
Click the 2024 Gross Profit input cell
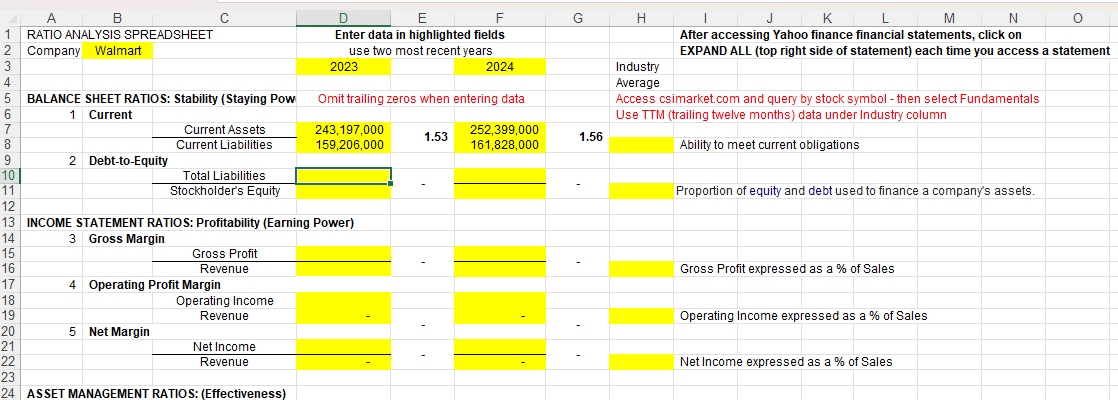coord(500,253)
